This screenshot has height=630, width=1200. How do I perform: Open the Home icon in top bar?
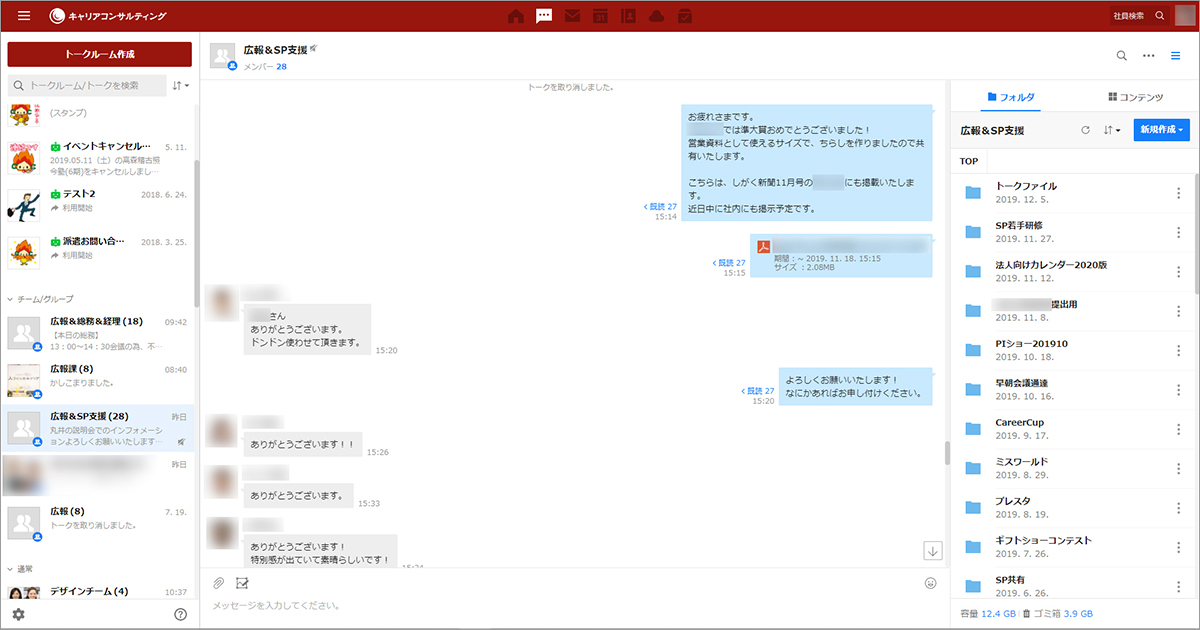(x=516, y=16)
